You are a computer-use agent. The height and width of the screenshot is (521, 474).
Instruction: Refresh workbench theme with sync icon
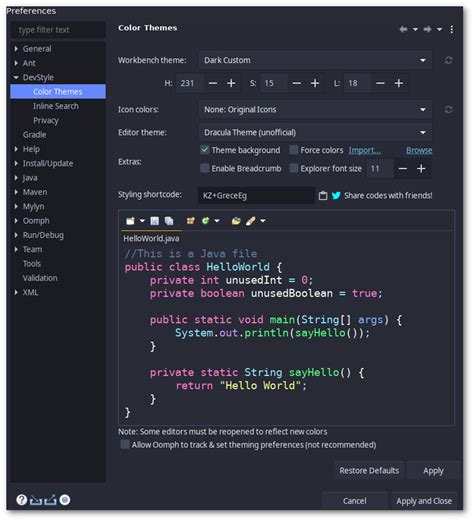(x=448, y=60)
